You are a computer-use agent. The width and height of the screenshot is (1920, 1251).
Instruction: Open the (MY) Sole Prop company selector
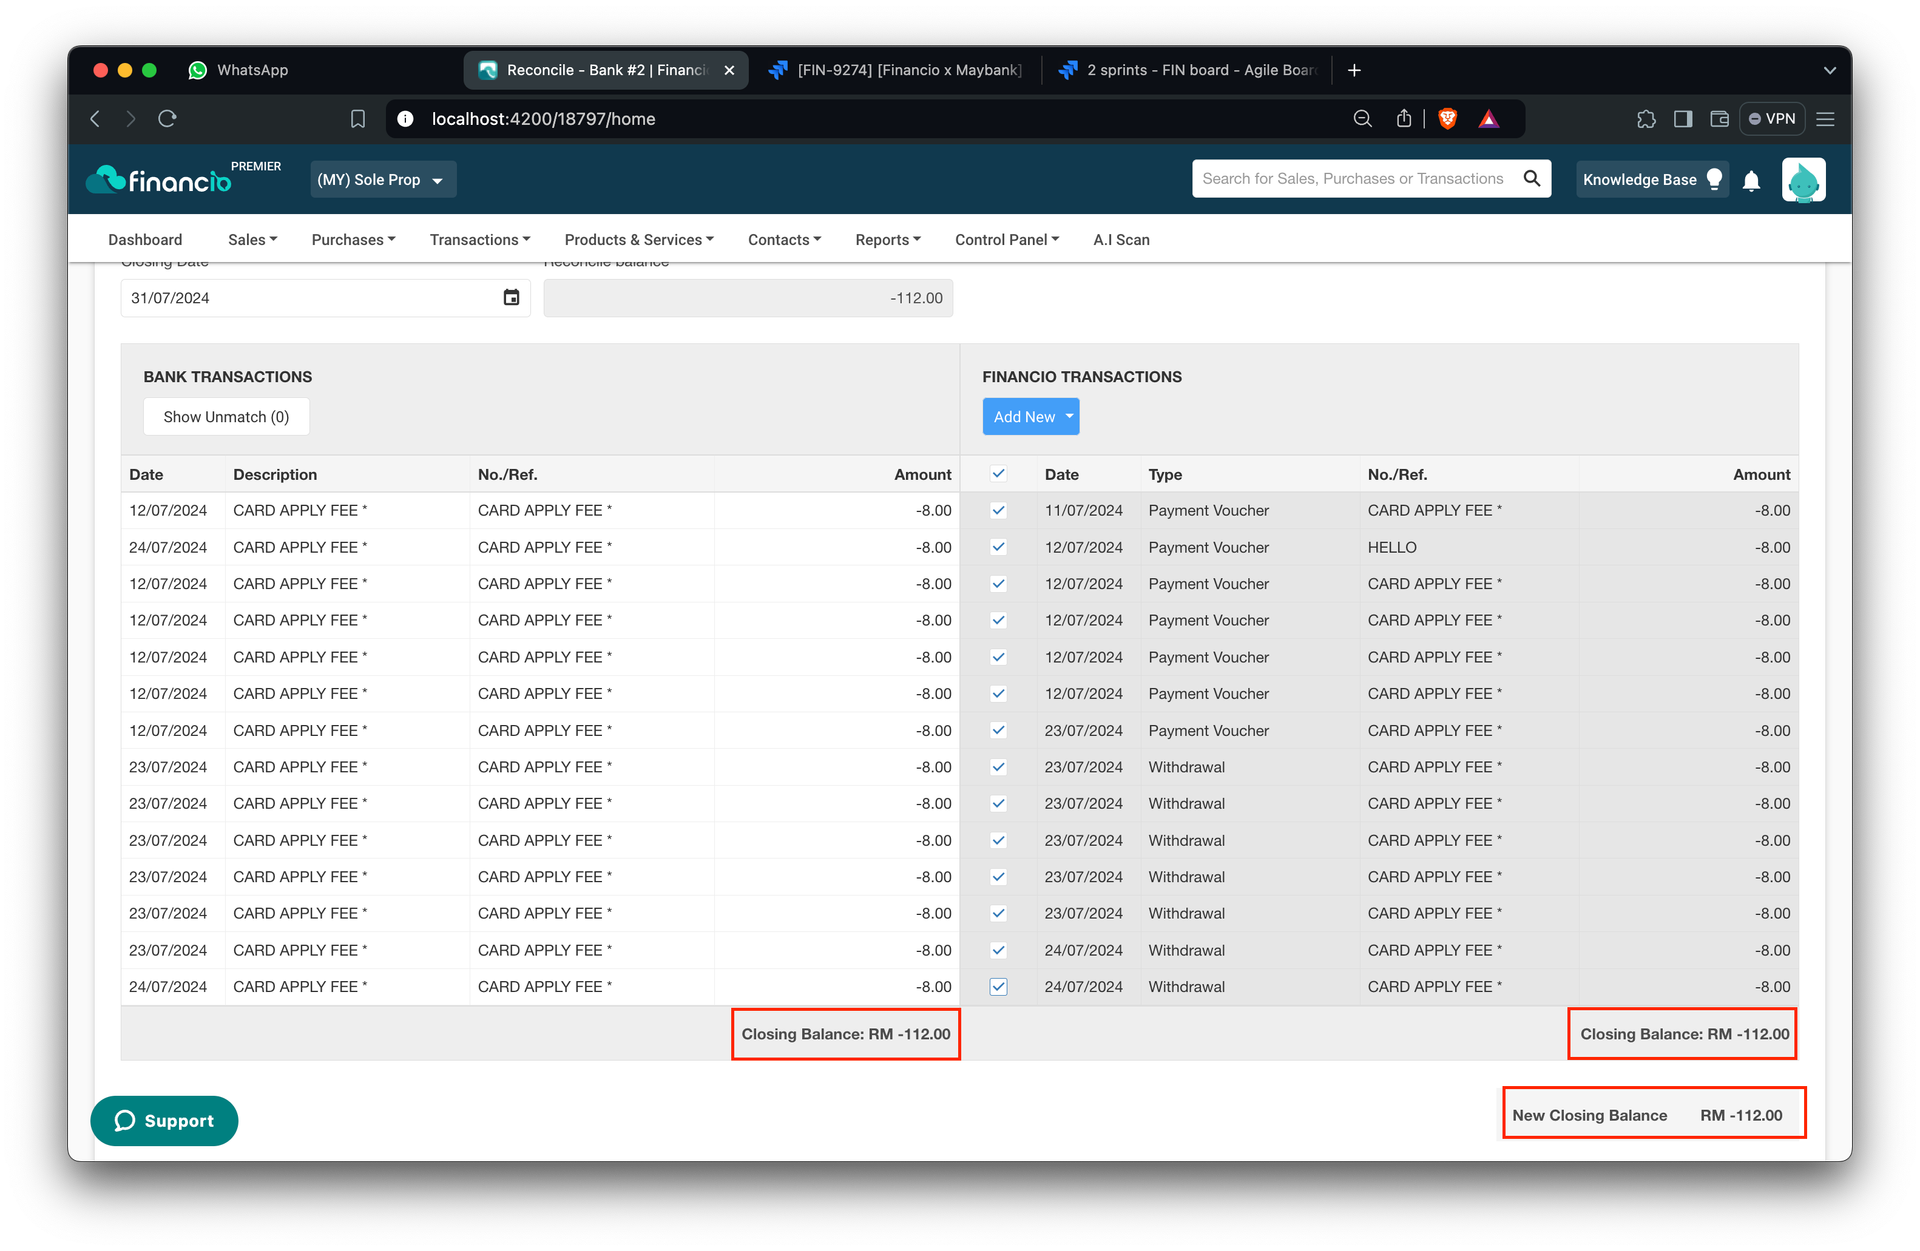point(383,180)
